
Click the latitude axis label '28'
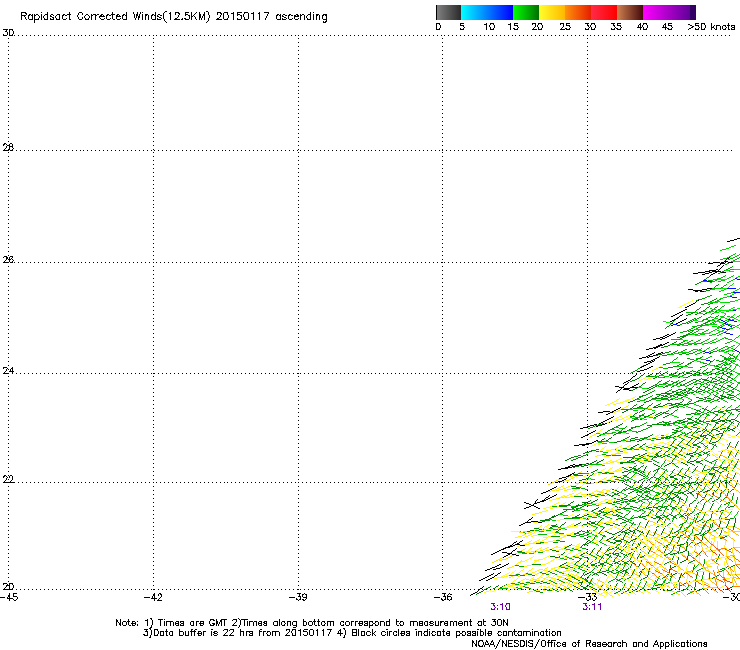(8, 147)
